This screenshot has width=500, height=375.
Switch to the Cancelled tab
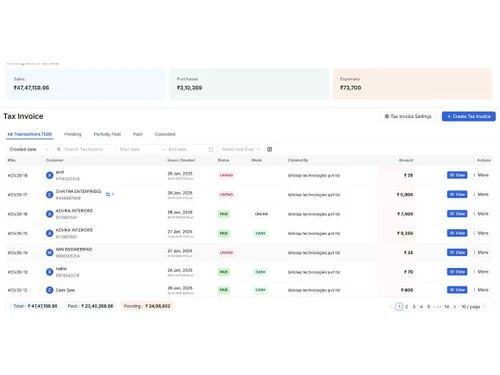pyautogui.click(x=165, y=134)
